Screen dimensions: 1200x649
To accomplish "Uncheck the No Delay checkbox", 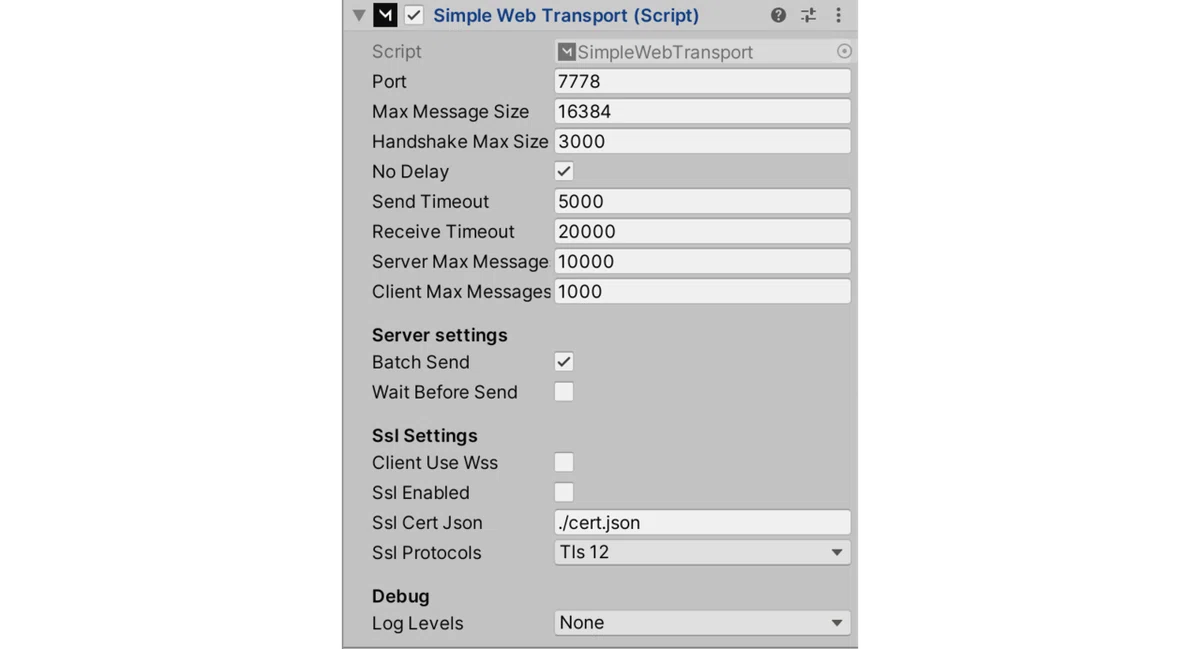I will pos(564,171).
